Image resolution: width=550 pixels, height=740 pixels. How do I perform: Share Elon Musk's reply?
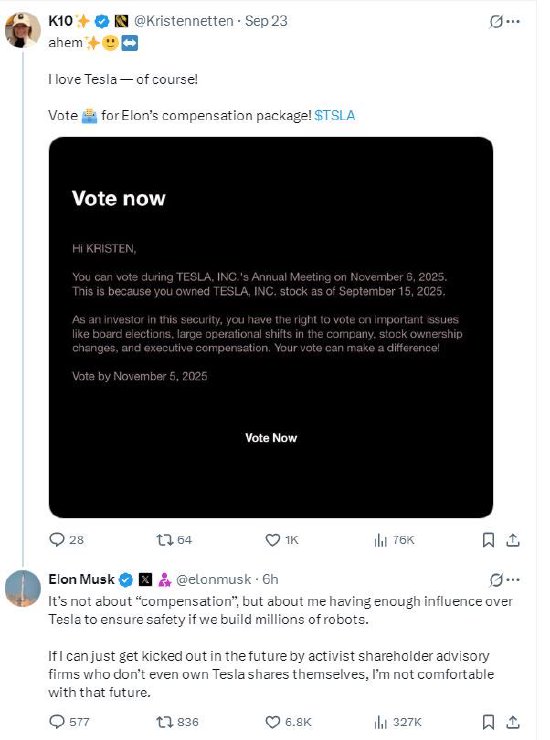513,722
